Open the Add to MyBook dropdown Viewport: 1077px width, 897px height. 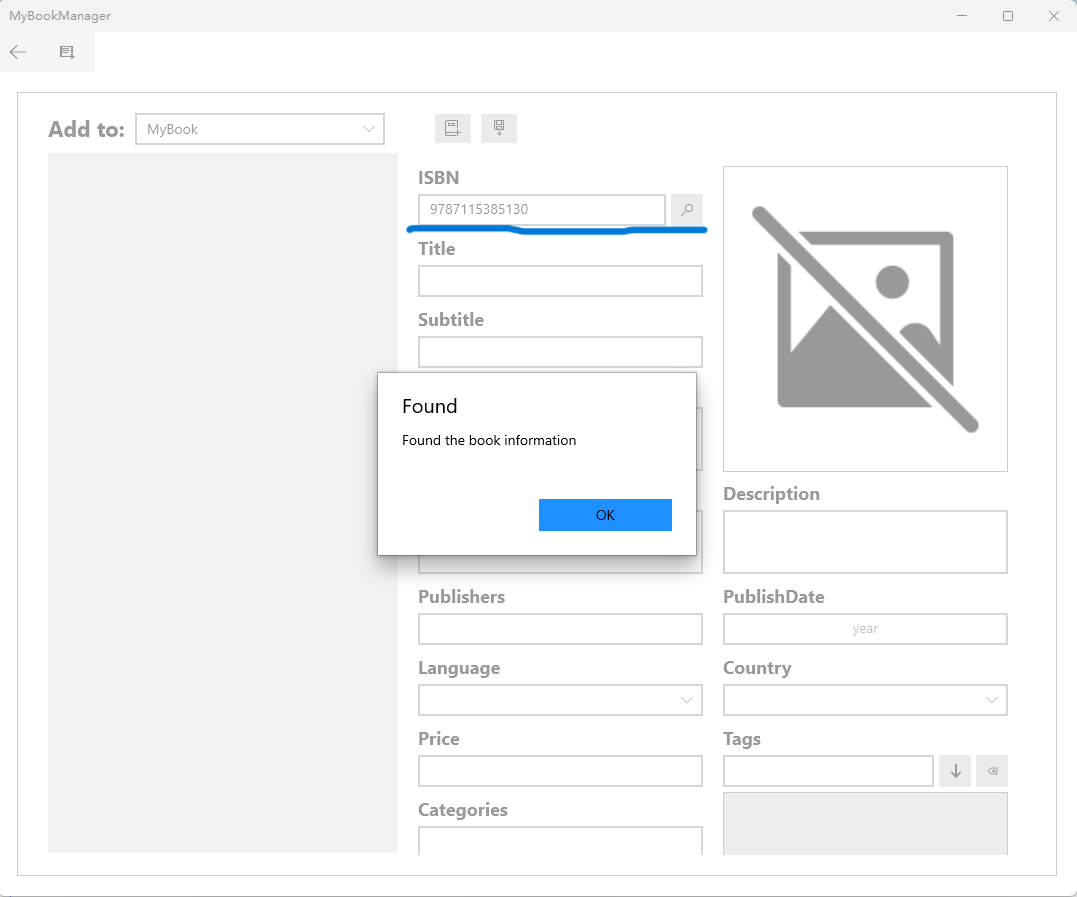[x=260, y=129]
